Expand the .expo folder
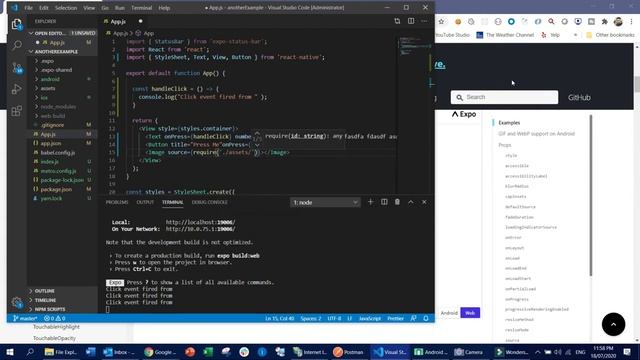Screen dimensions: 640x360 [47, 61]
